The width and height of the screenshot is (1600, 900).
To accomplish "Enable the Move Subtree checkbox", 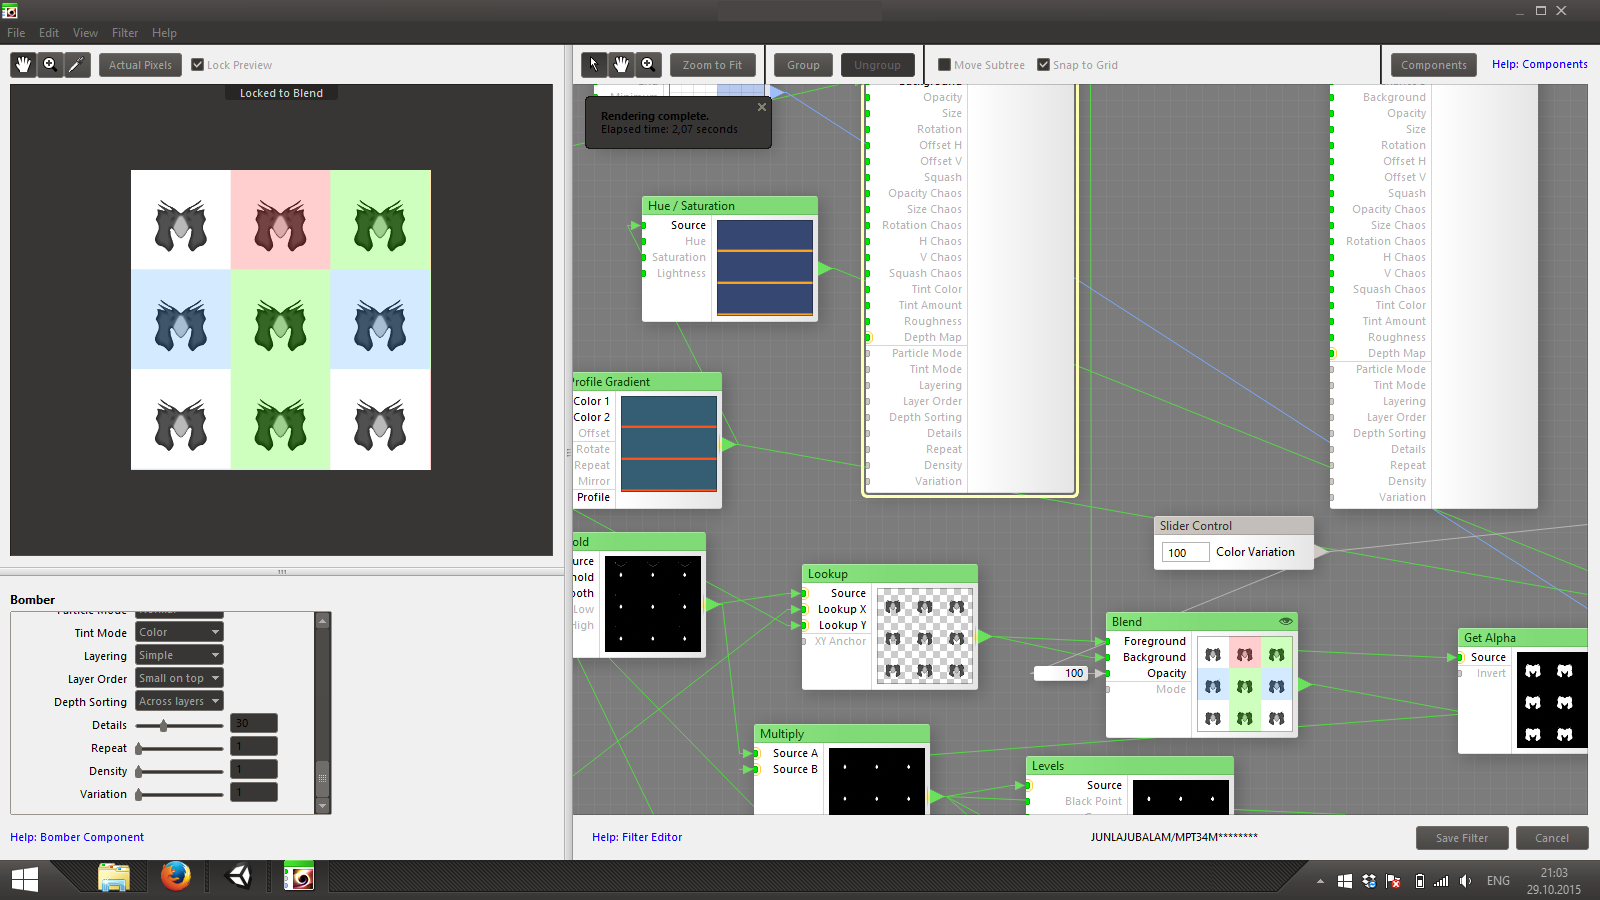I will [x=944, y=65].
